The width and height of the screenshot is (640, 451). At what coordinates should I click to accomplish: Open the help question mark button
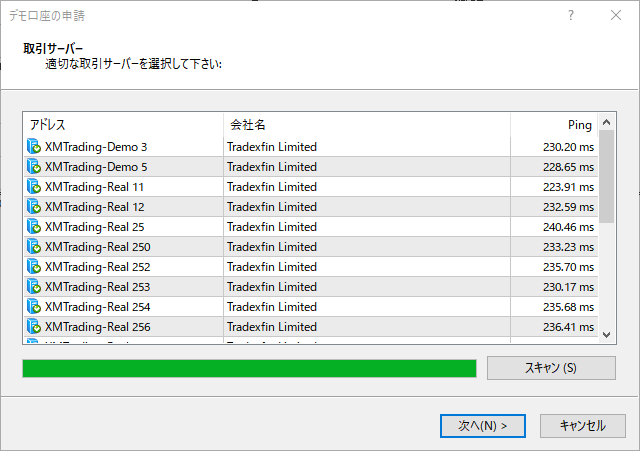click(x=571, y=16)
